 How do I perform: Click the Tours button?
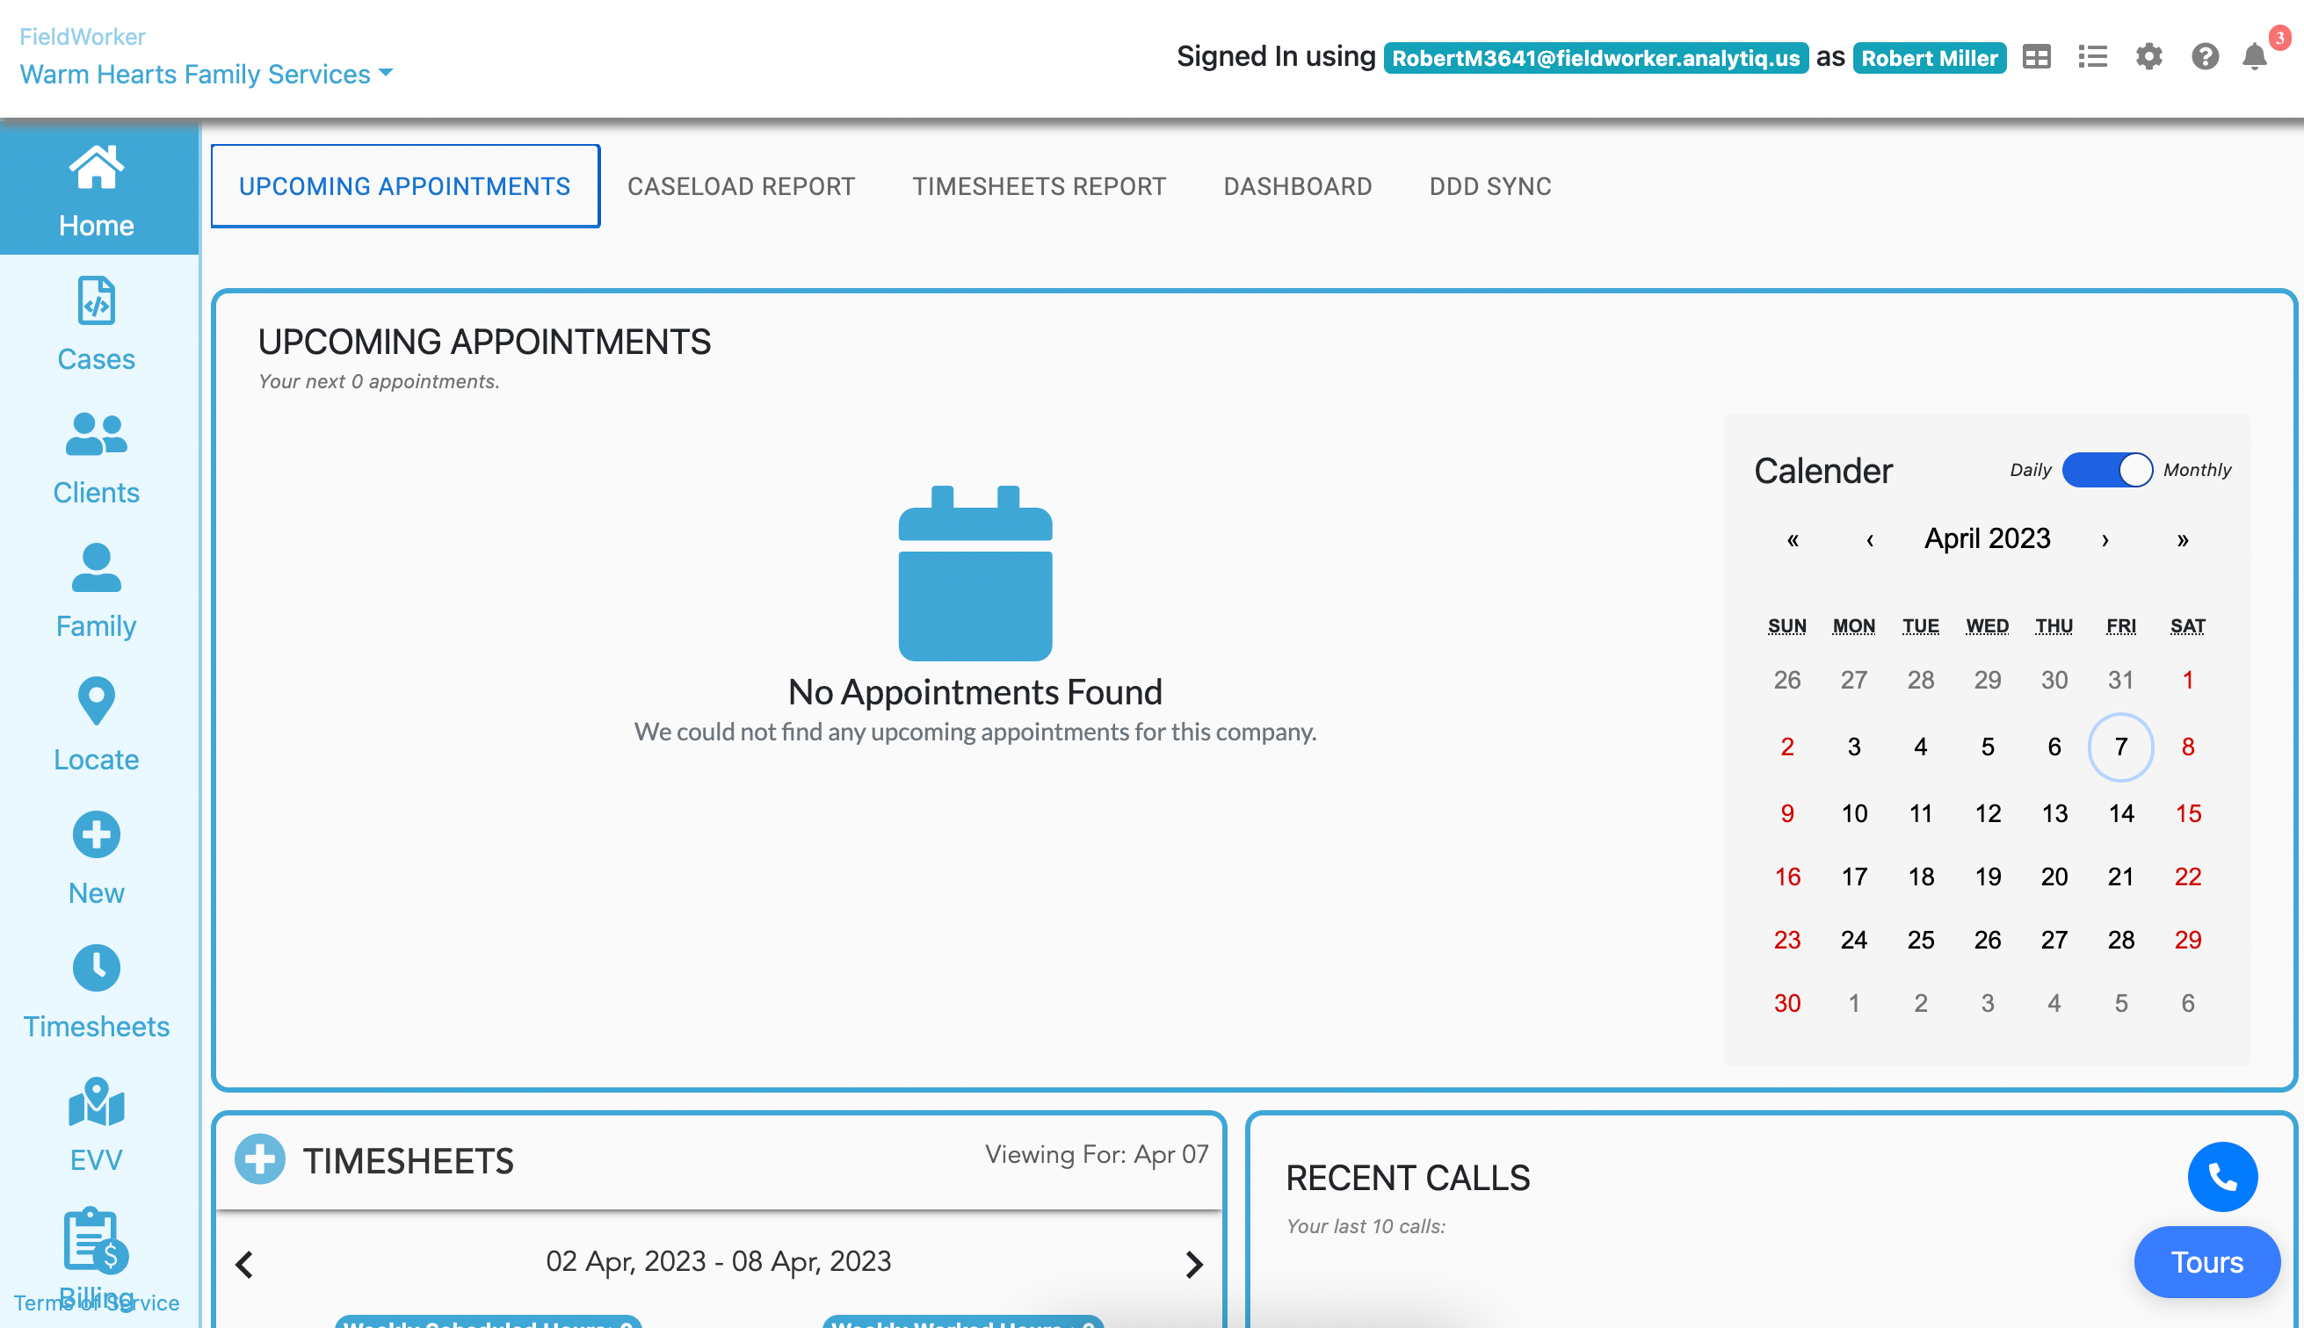[2206, 1261]
